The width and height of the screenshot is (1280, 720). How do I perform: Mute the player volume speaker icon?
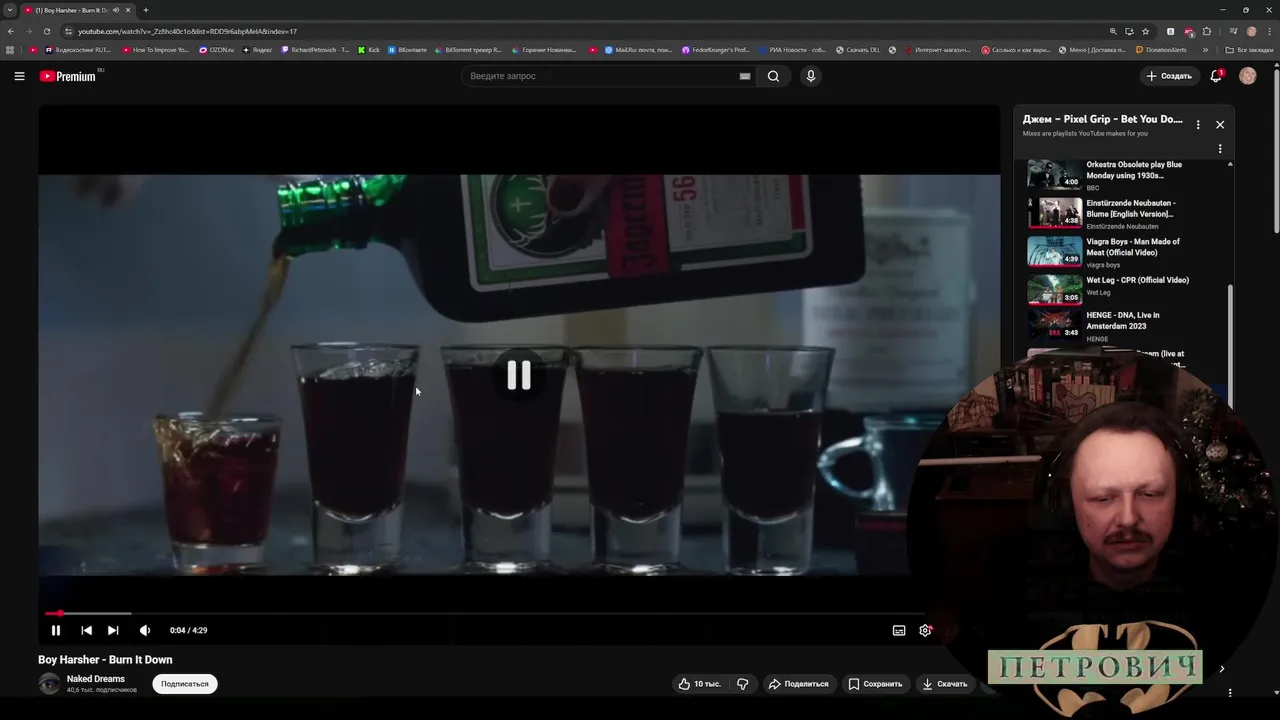point(145,630)
